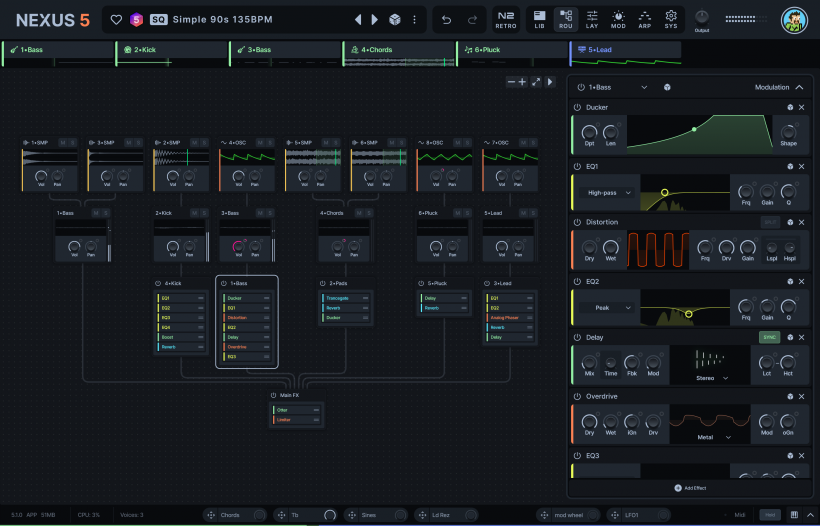Adjust the Distortion Wet knob

pyautogui.click(x=611, y=247)
